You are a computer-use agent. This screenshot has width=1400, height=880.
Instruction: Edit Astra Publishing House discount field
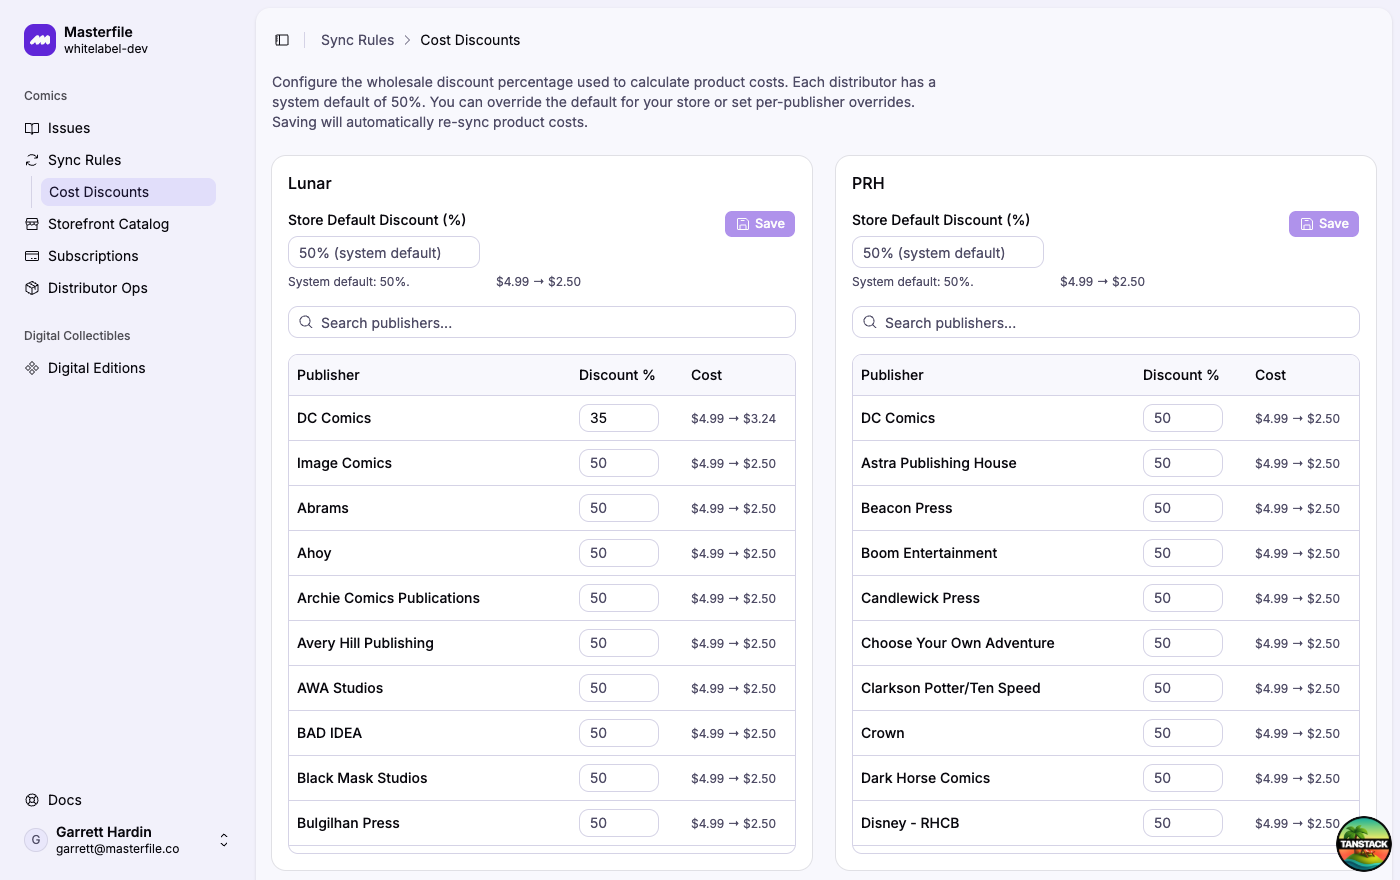pos(1183,463)
